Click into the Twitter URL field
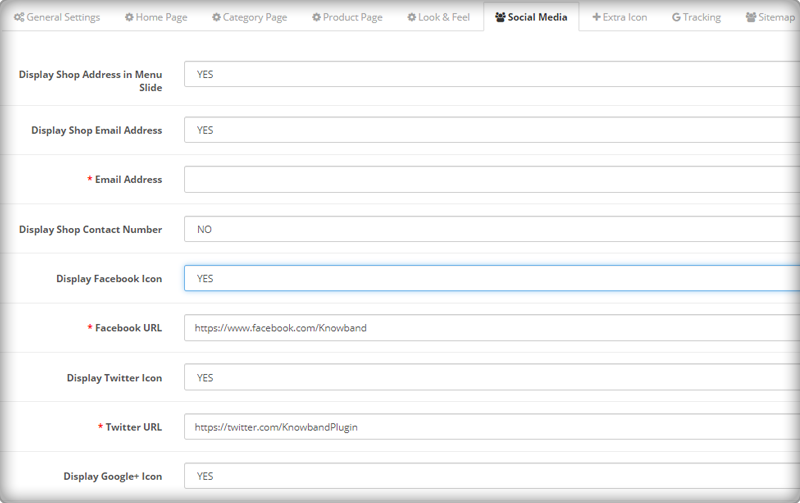The width and height of the screenshot is (800, 503). (492, 427)
